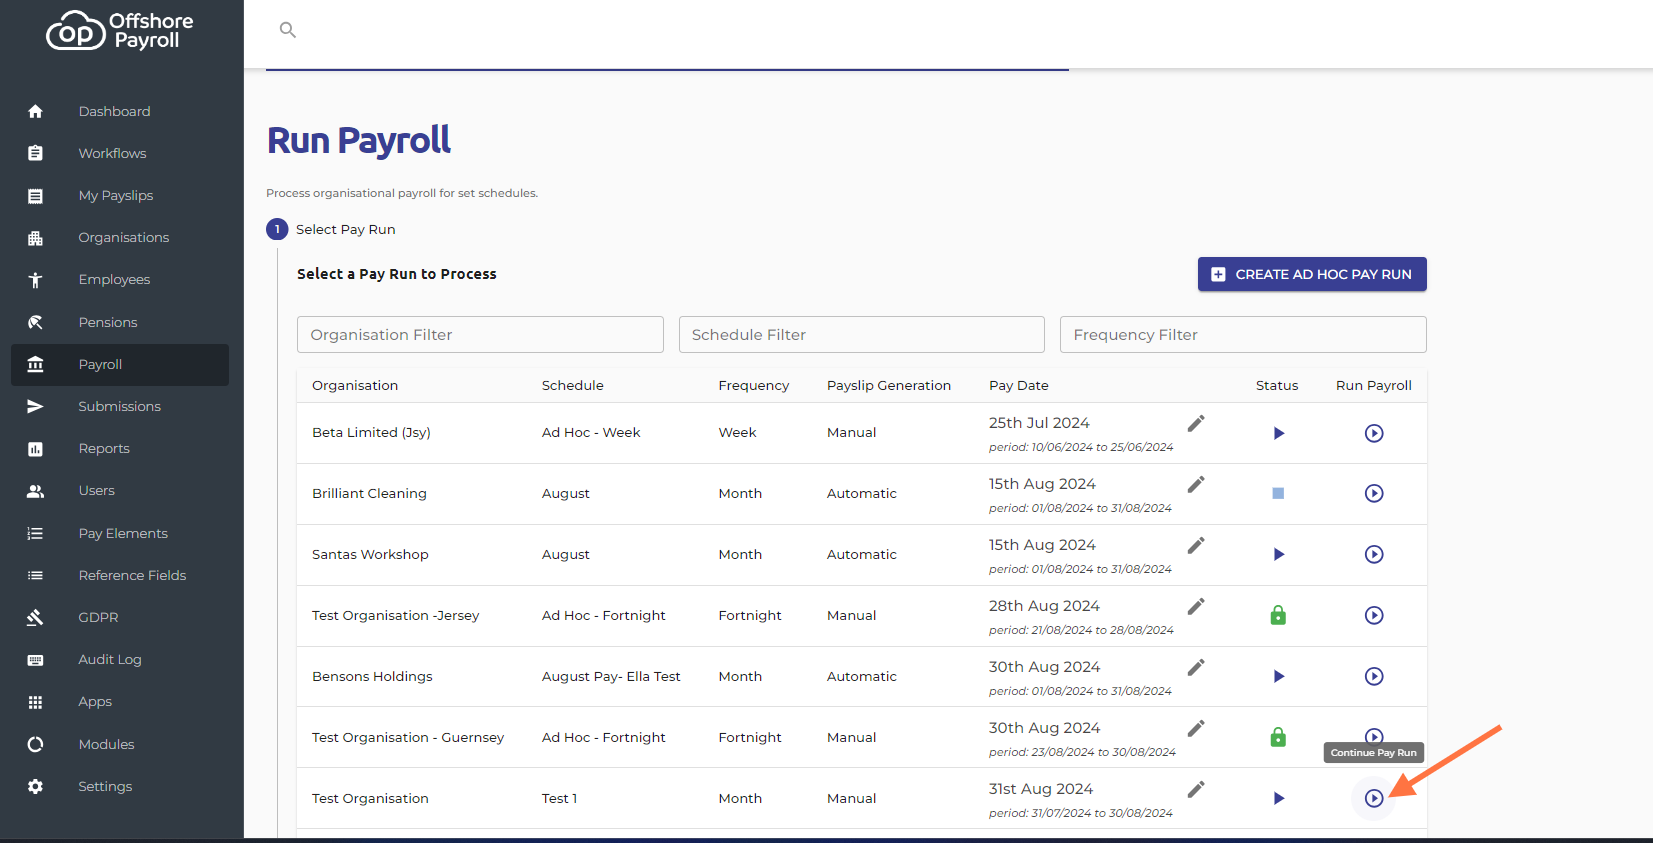This screenshot has width=1653, height=843.
Task: Run payroll for Santas Workshop
Action: pyautogui.click(x=1374, y=554)
